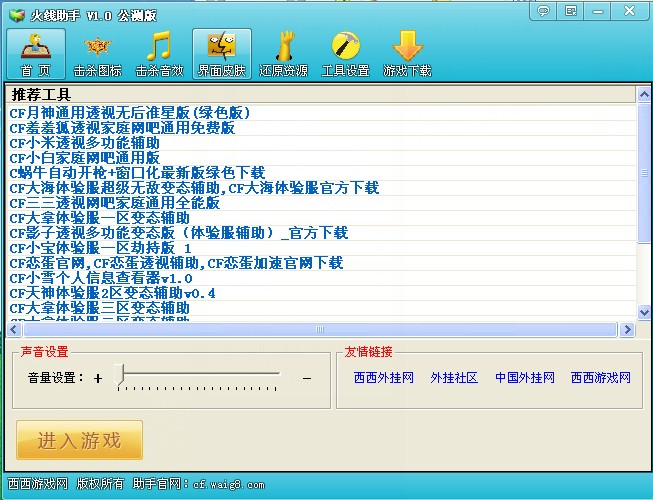
Task: Open the 西西外挂网 link
Action: point(383,378)
